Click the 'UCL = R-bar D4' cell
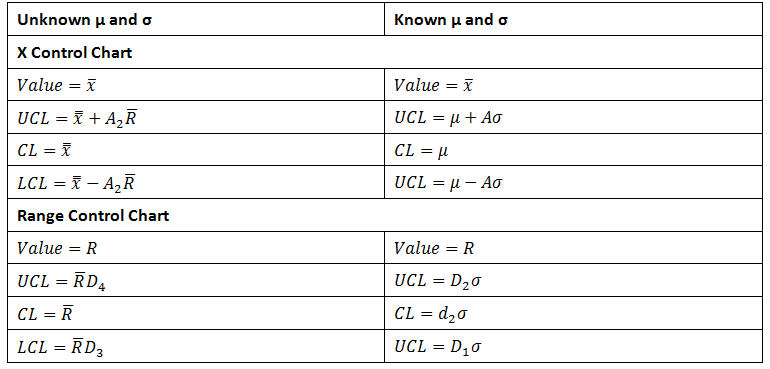Image resolution: width=770 pixels, height=369 pixels. tap(196, 280)
